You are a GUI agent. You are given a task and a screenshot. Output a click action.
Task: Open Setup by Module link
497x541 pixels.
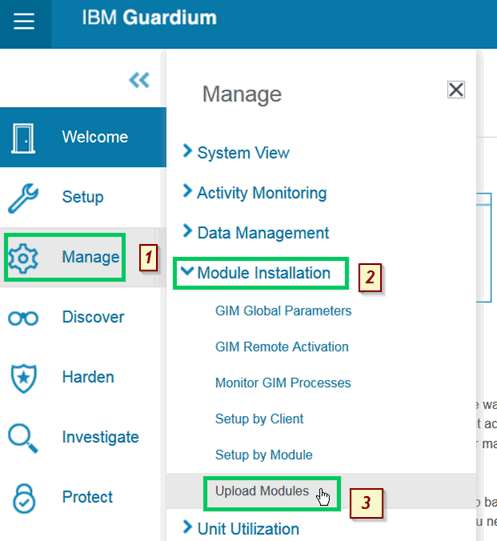pos(264,455)
